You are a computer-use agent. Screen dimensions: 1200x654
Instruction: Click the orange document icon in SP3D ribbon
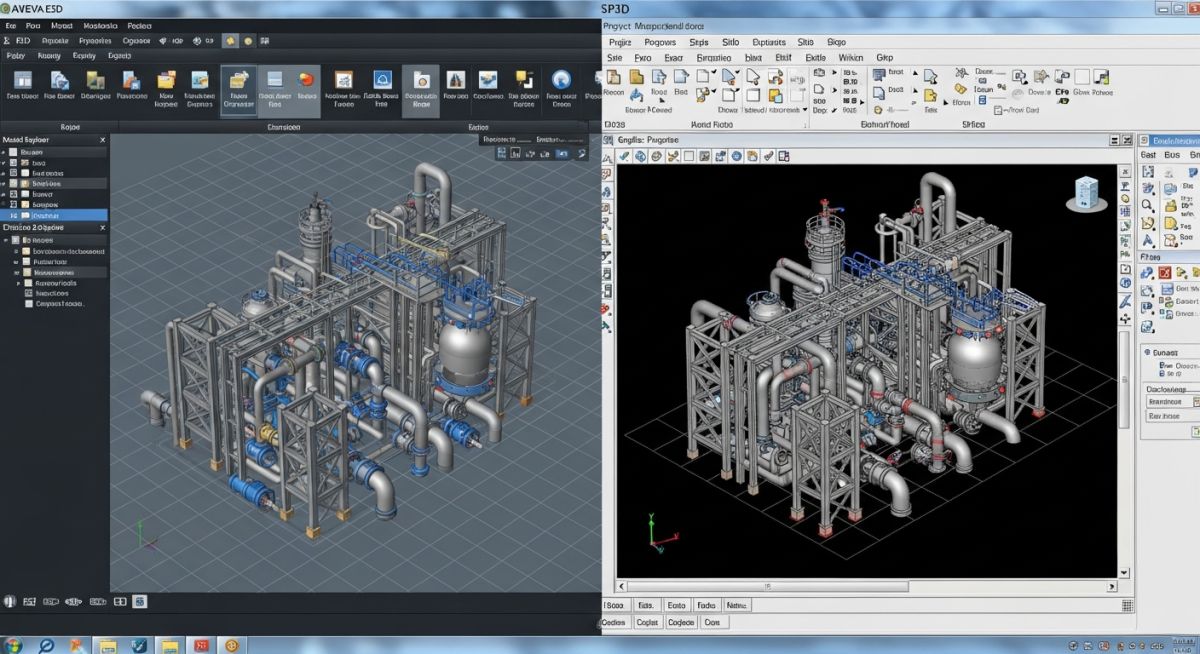pyautogui.click(x=612, y=77)
